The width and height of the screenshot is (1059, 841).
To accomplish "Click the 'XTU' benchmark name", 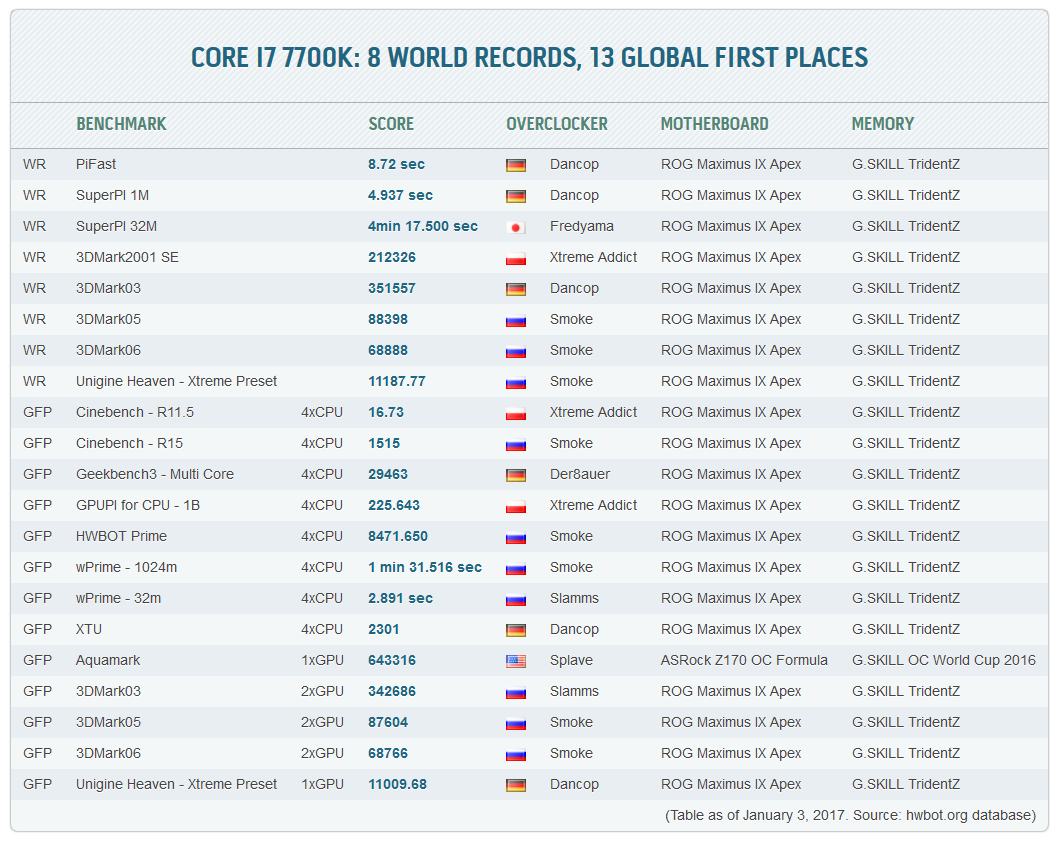I will [89, 630].
